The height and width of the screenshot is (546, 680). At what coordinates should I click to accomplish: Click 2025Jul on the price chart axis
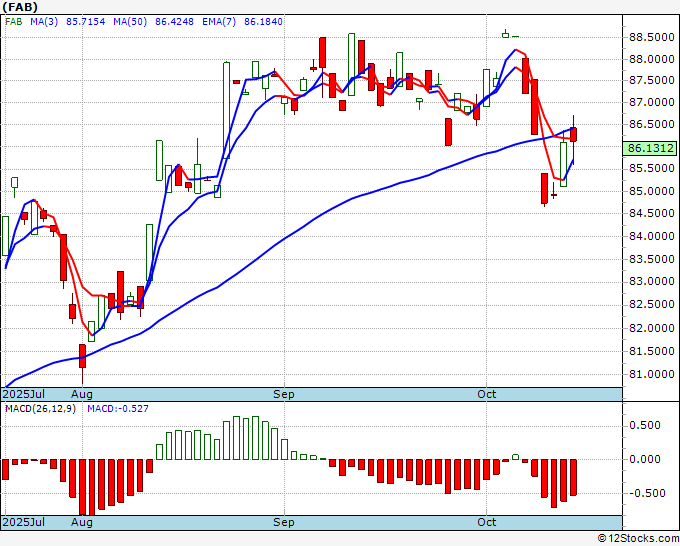point(24,394)
